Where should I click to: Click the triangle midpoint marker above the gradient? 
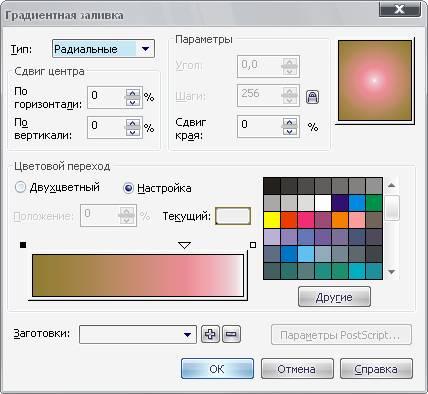pyautogui.click(x=184, y=246)
